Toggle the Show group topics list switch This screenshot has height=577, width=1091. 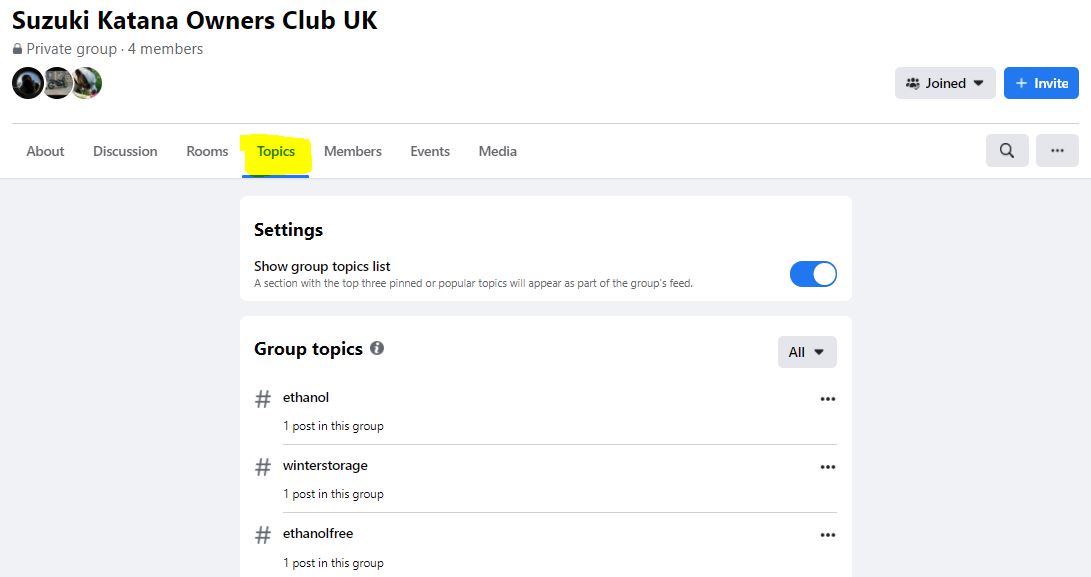813,274
